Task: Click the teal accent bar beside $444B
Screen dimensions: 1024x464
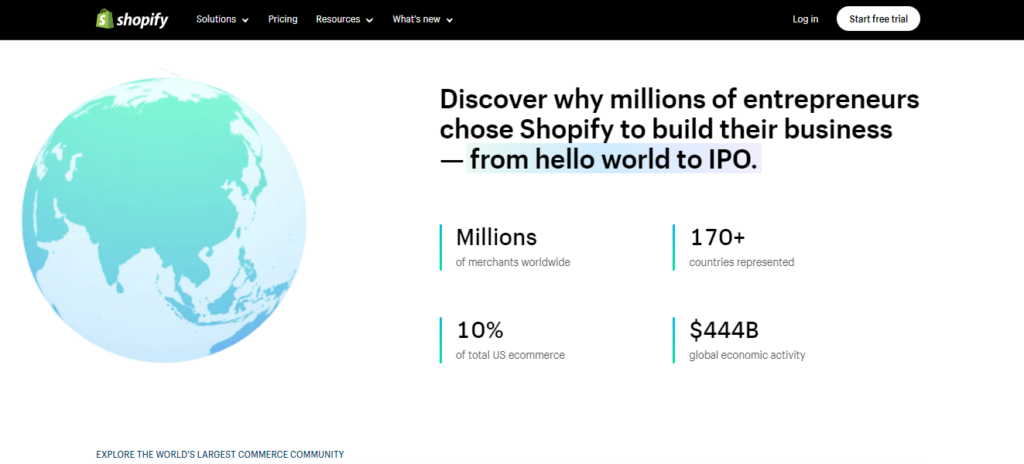Action: [x=675, y=340]
